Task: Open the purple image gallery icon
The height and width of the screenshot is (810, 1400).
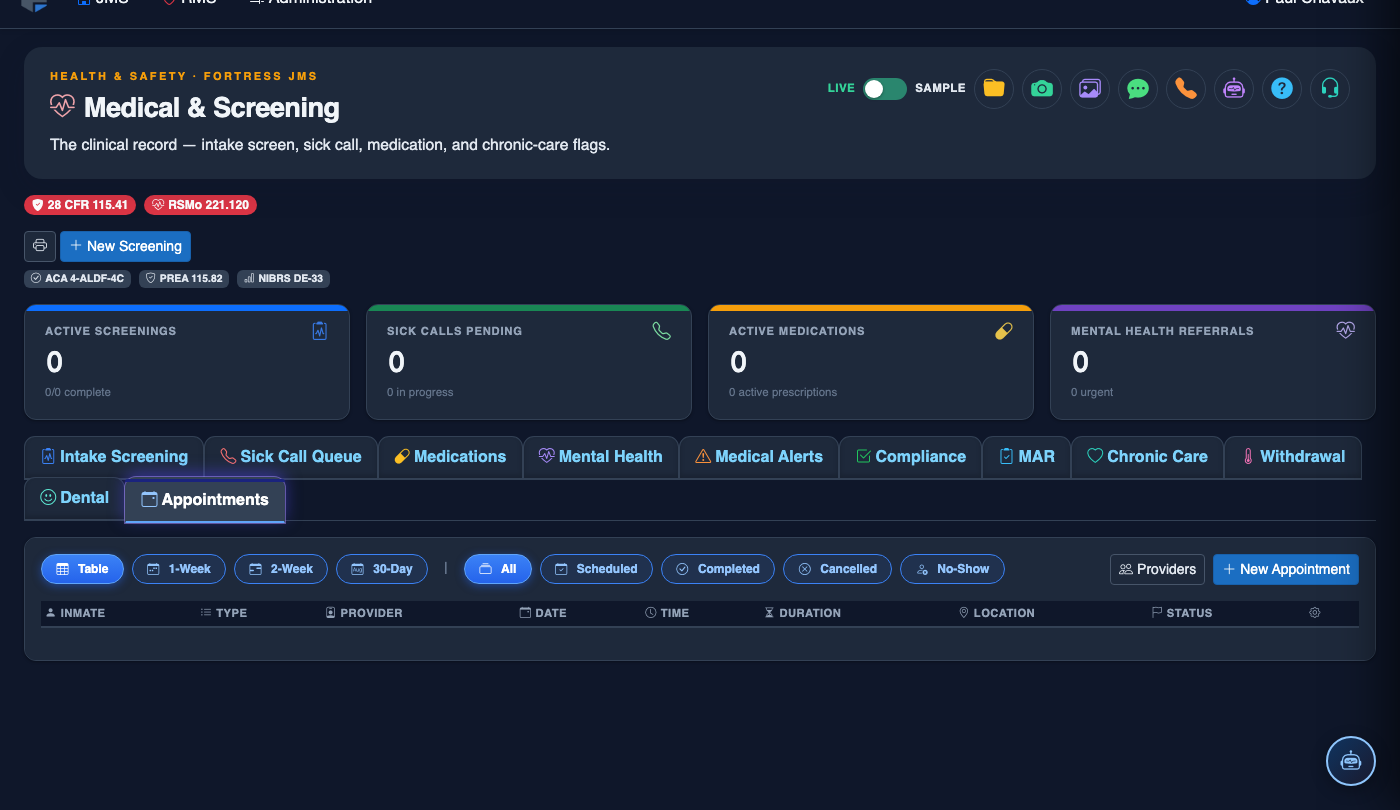Action: point(1090,88)
